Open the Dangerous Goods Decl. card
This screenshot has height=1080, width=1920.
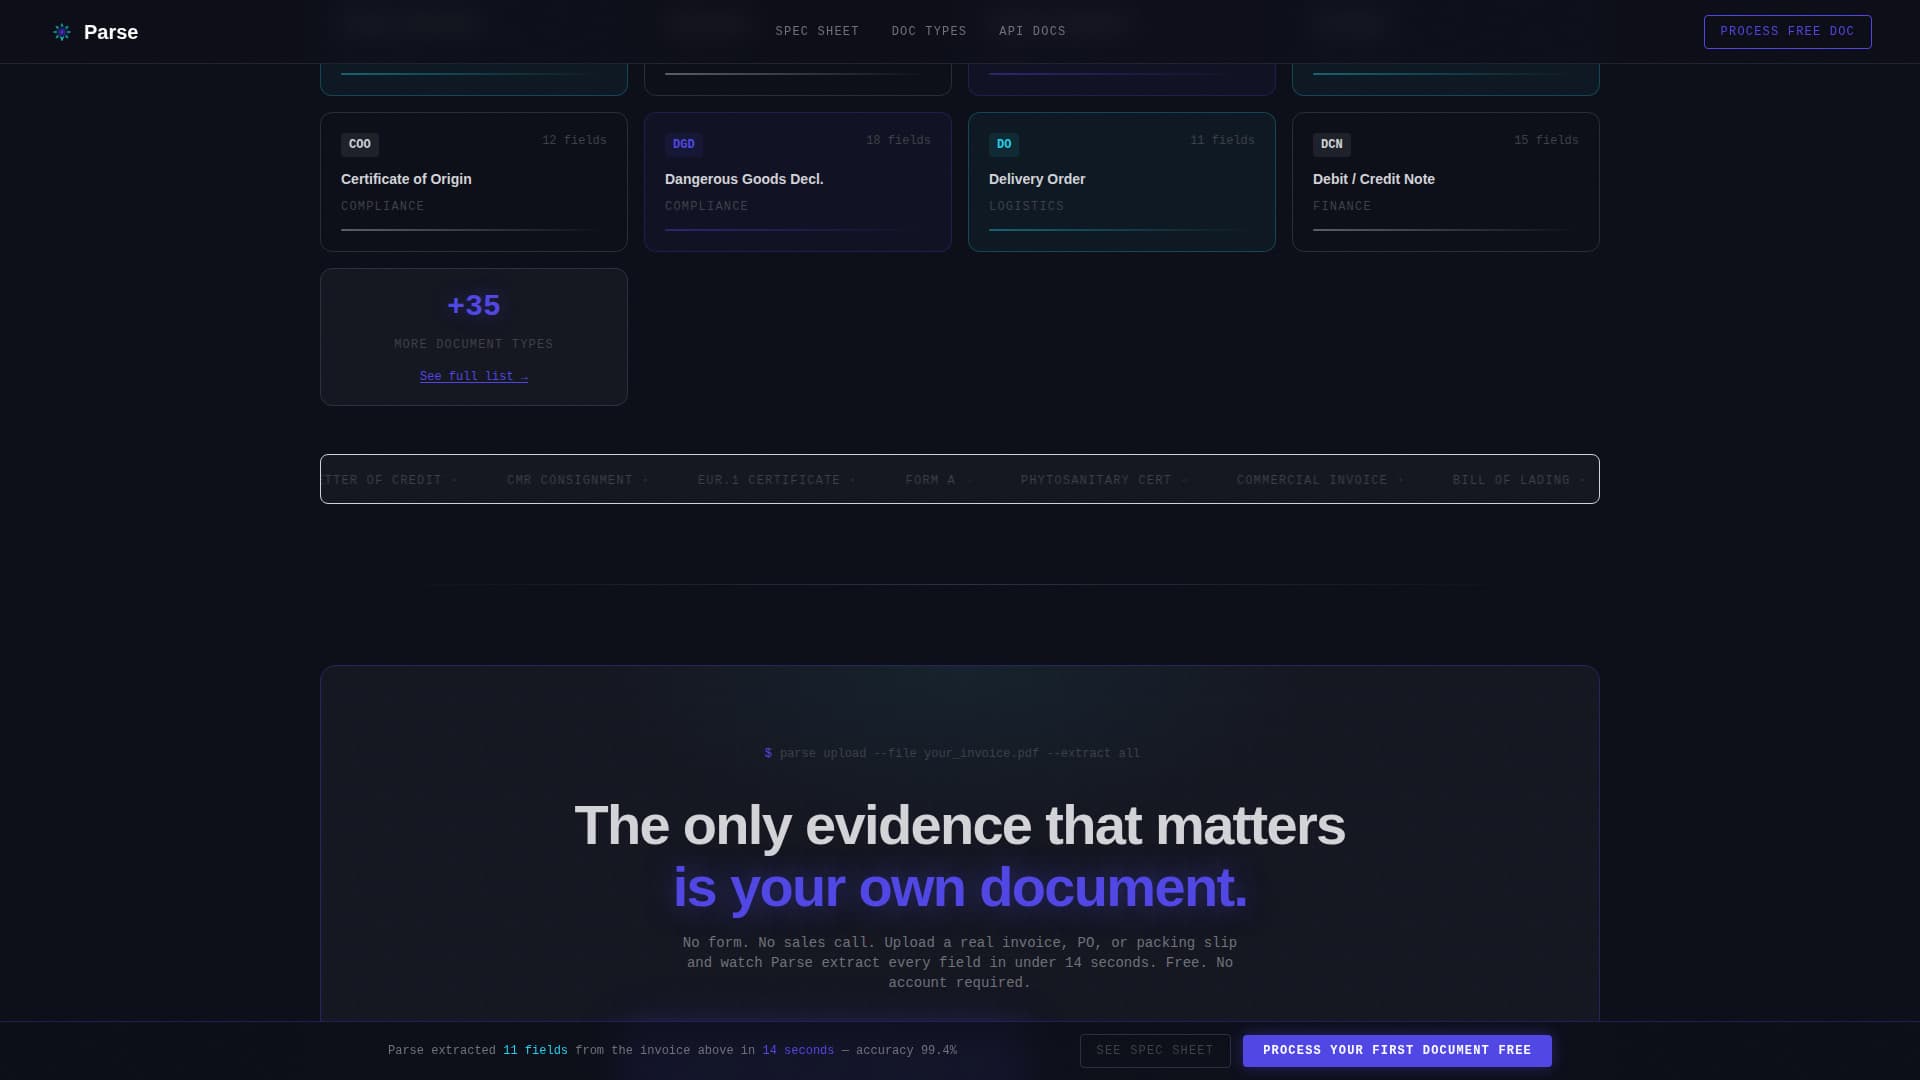(x=798, y=182)
